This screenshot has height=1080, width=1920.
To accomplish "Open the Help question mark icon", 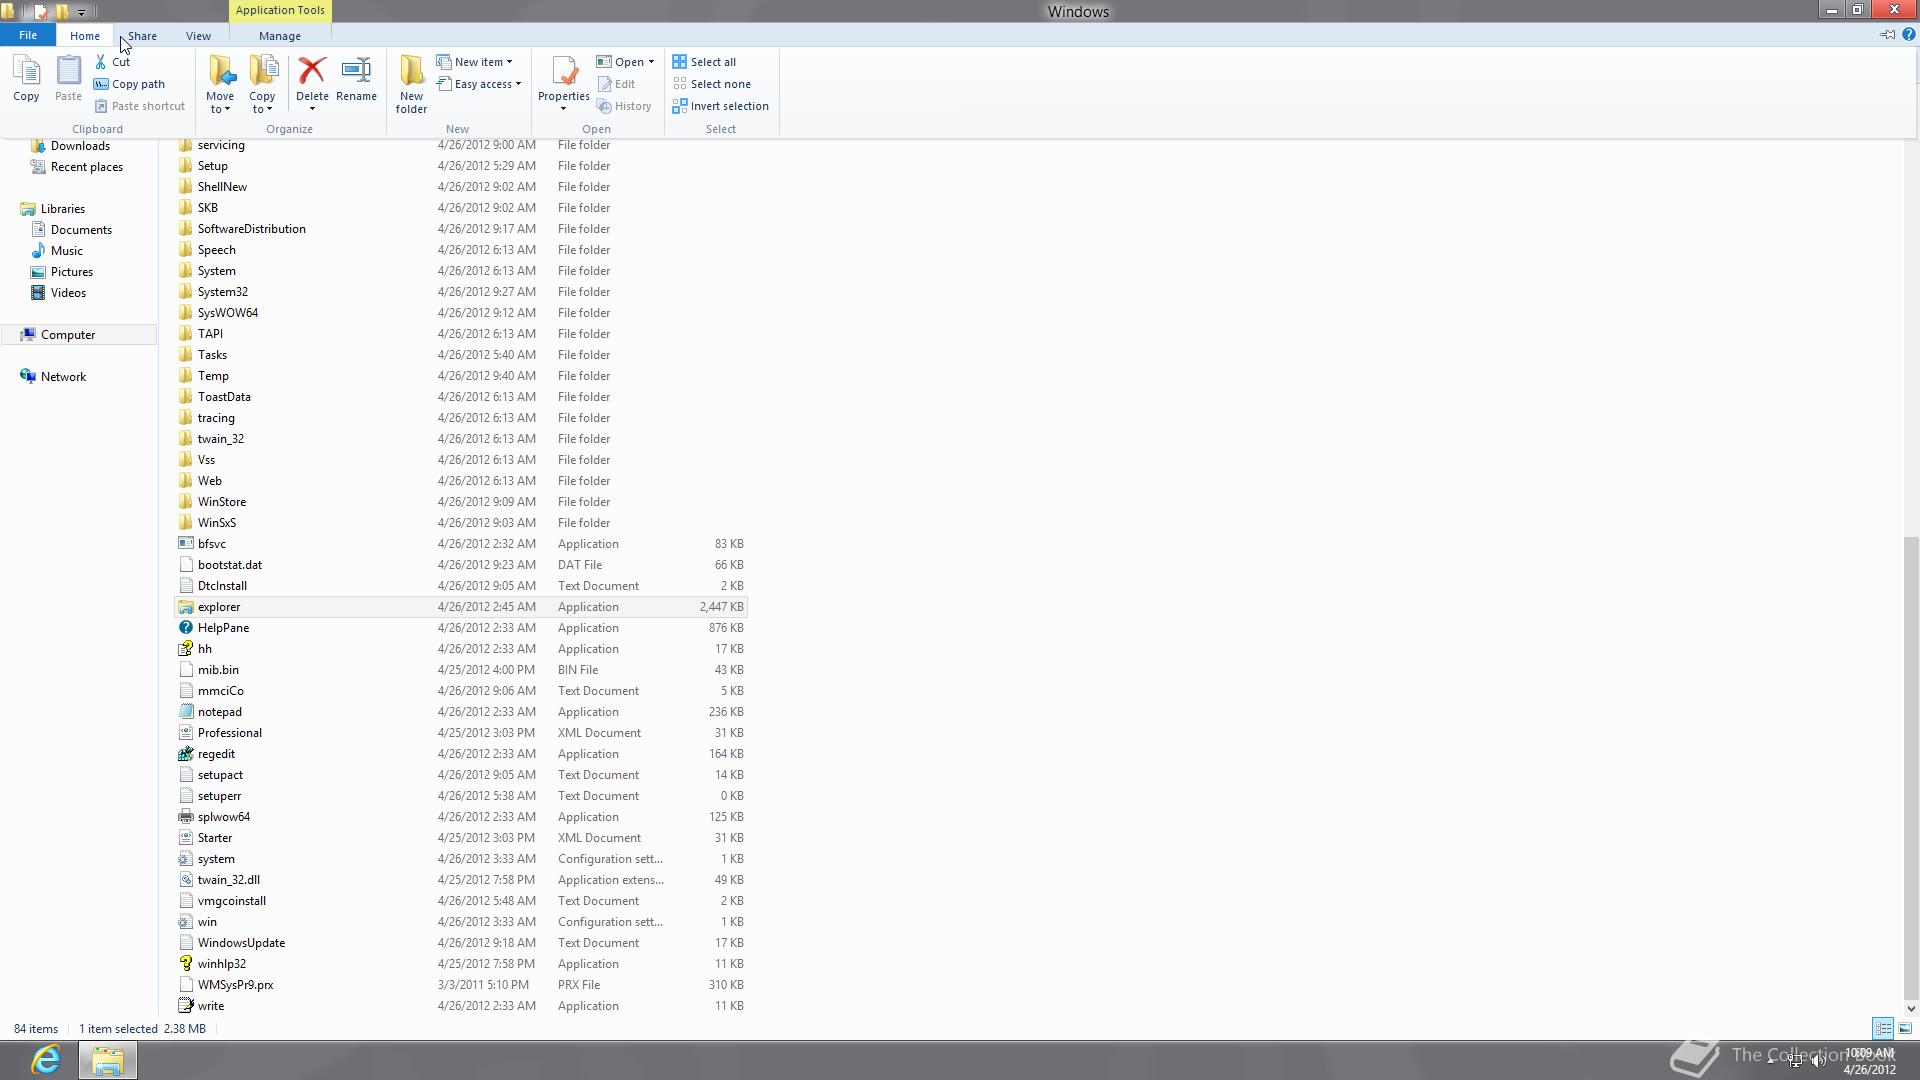I will point(1908,35).
